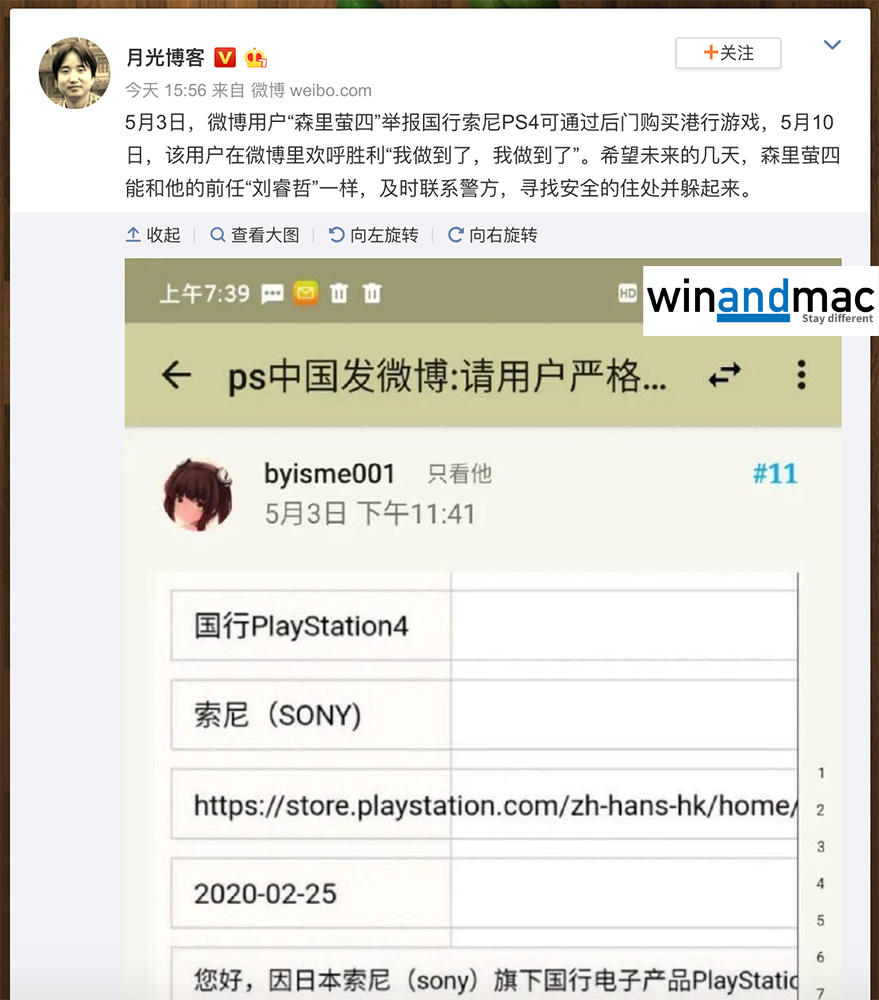Open the post options chevron menu
The height and width of the screenshot is (1000, 879).
pyautogui.click(x=832, y=45)
